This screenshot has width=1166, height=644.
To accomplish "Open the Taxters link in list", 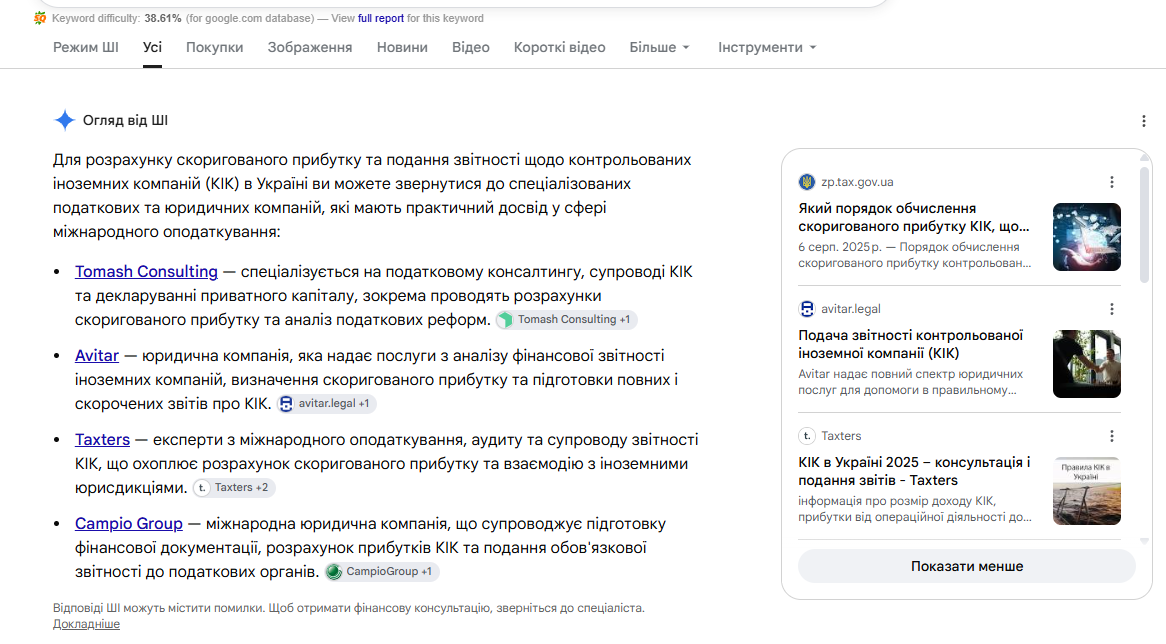I will tap(103, 439).
